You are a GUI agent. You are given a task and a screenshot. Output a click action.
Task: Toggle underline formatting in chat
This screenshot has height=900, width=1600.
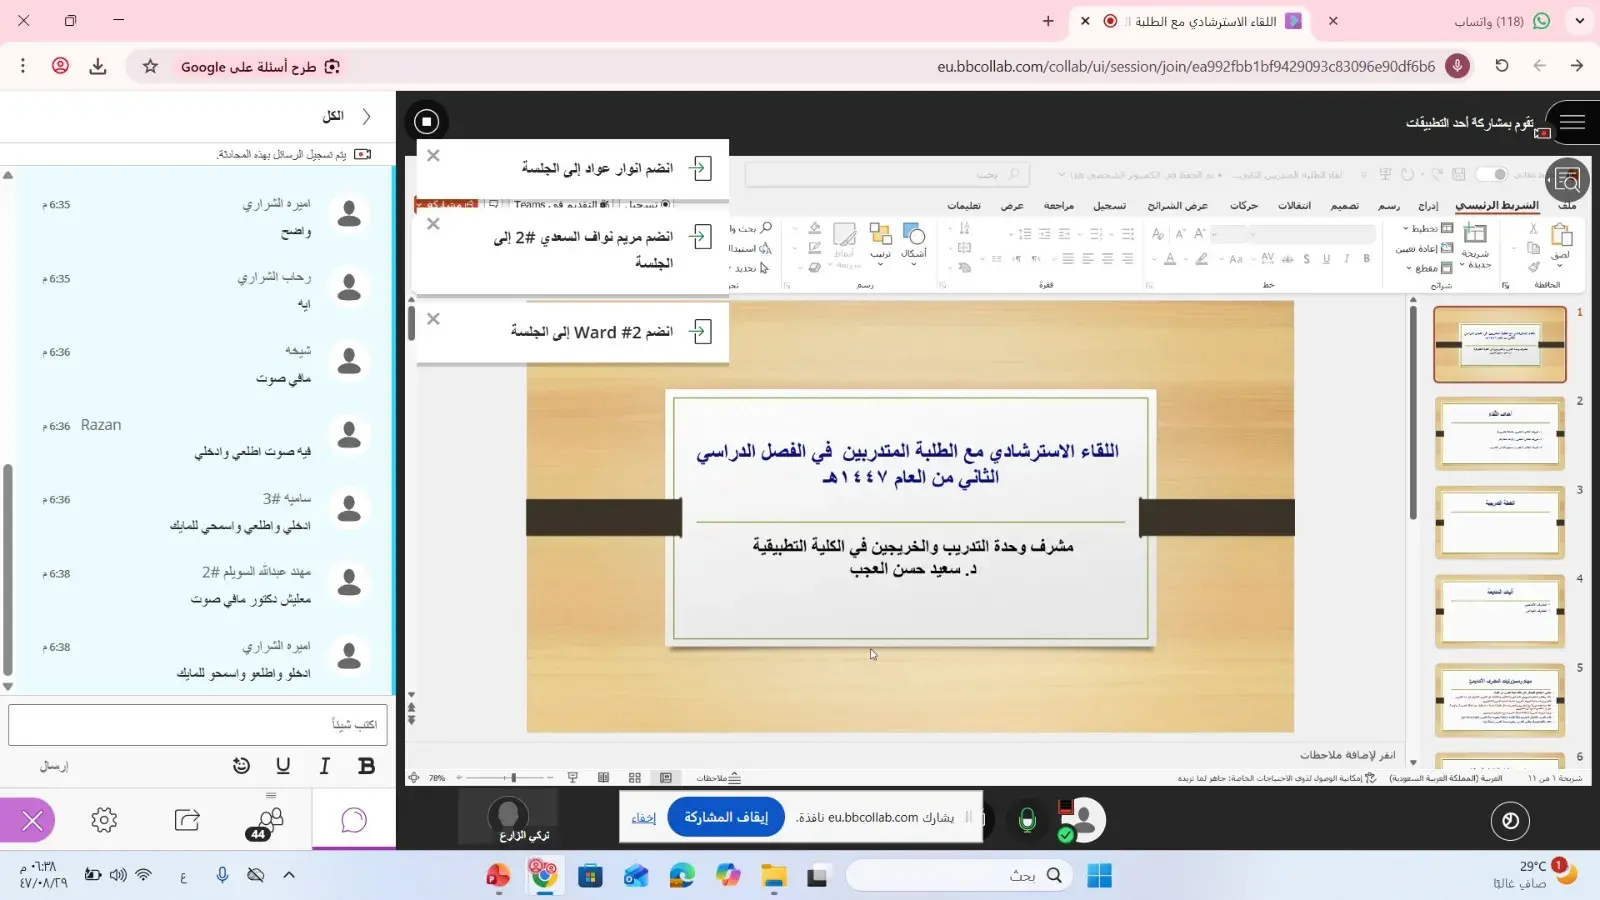coord(283,766)
